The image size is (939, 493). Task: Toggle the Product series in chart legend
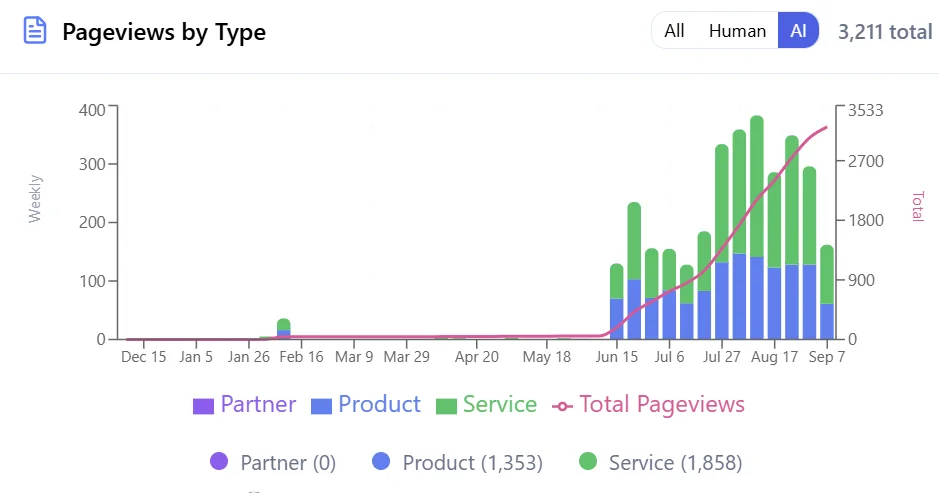point(366,404)
